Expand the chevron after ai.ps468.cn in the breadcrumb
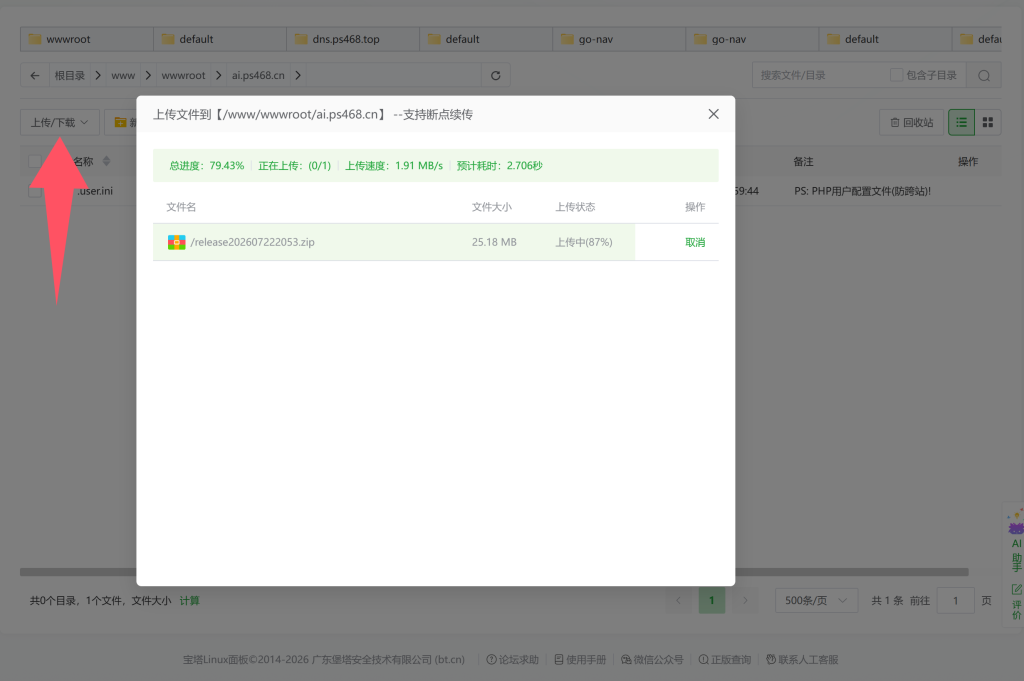The width and height of the screenshot is (1024, 681). (298, 76)
